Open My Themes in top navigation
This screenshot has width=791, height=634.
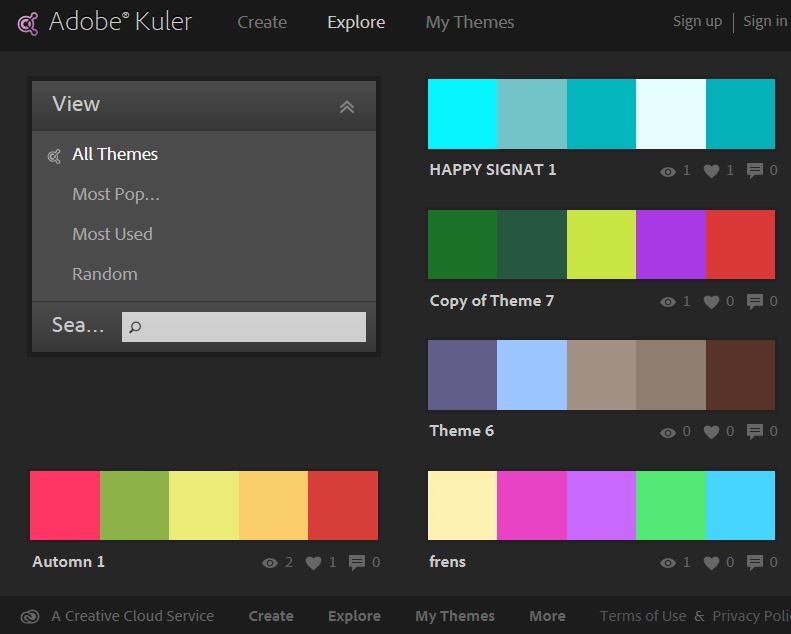coord(470,22)
